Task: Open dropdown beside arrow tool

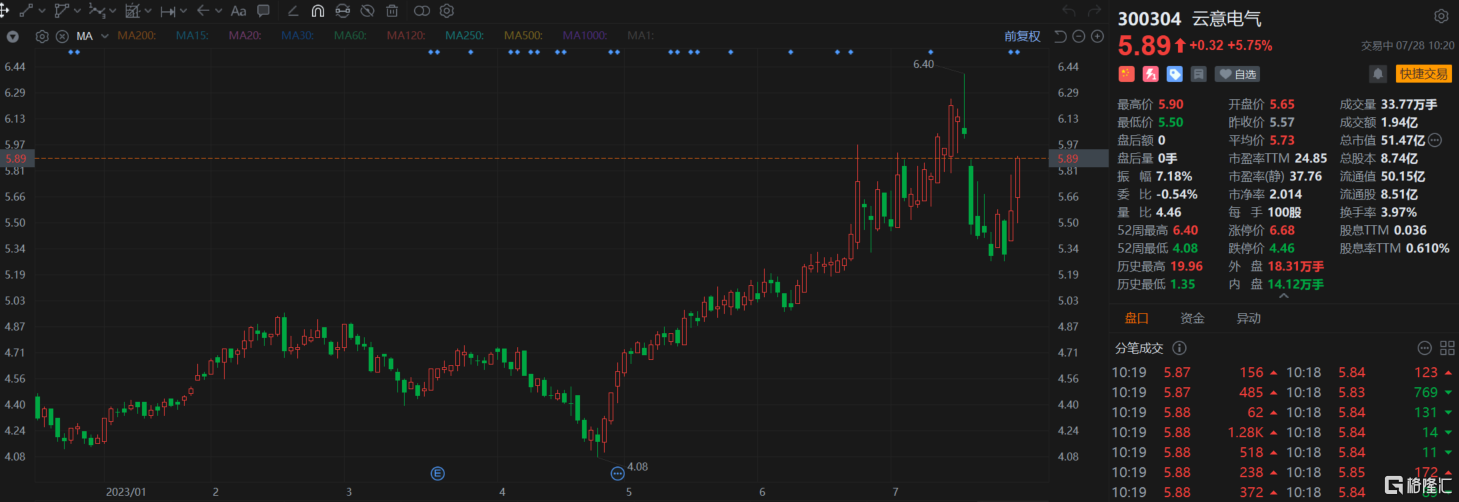Action: tap(218, 11)
